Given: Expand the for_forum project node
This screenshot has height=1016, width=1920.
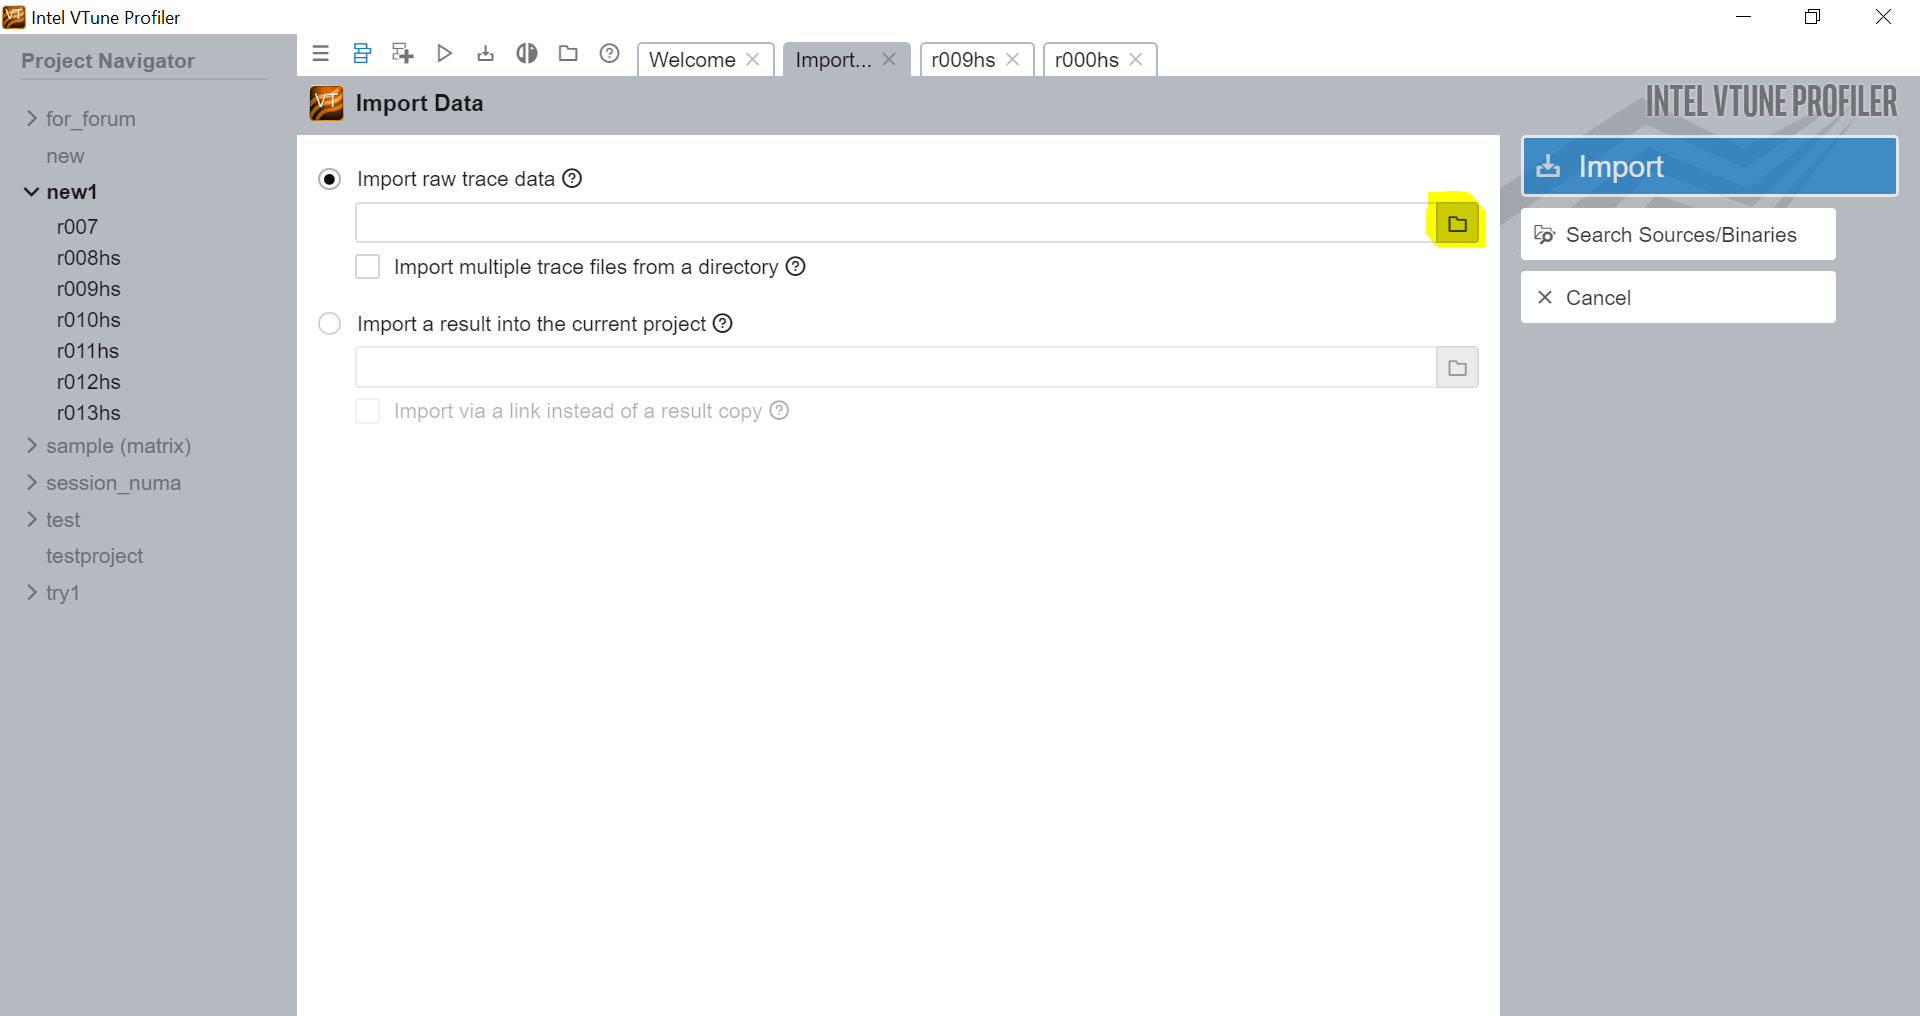Looking at the screenshot, I should [x=32, y=119].
